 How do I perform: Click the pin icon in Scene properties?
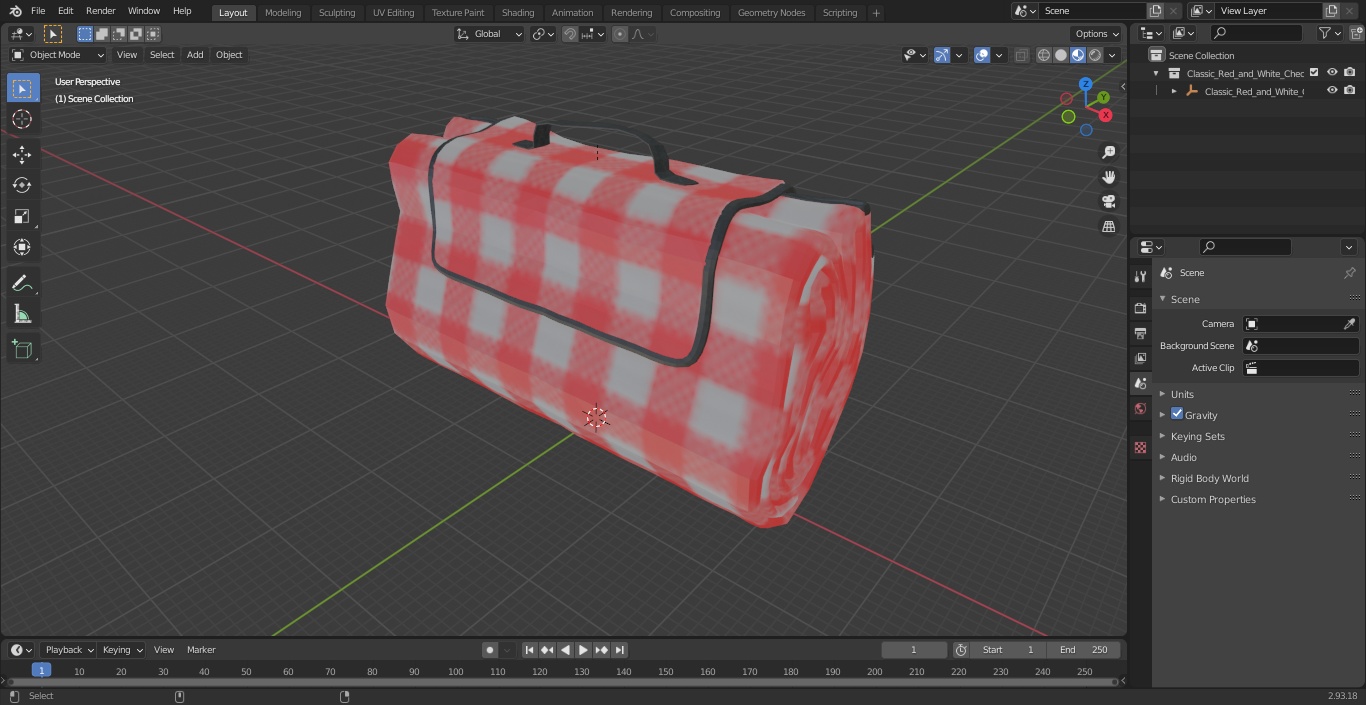(x=1349, y=273)
